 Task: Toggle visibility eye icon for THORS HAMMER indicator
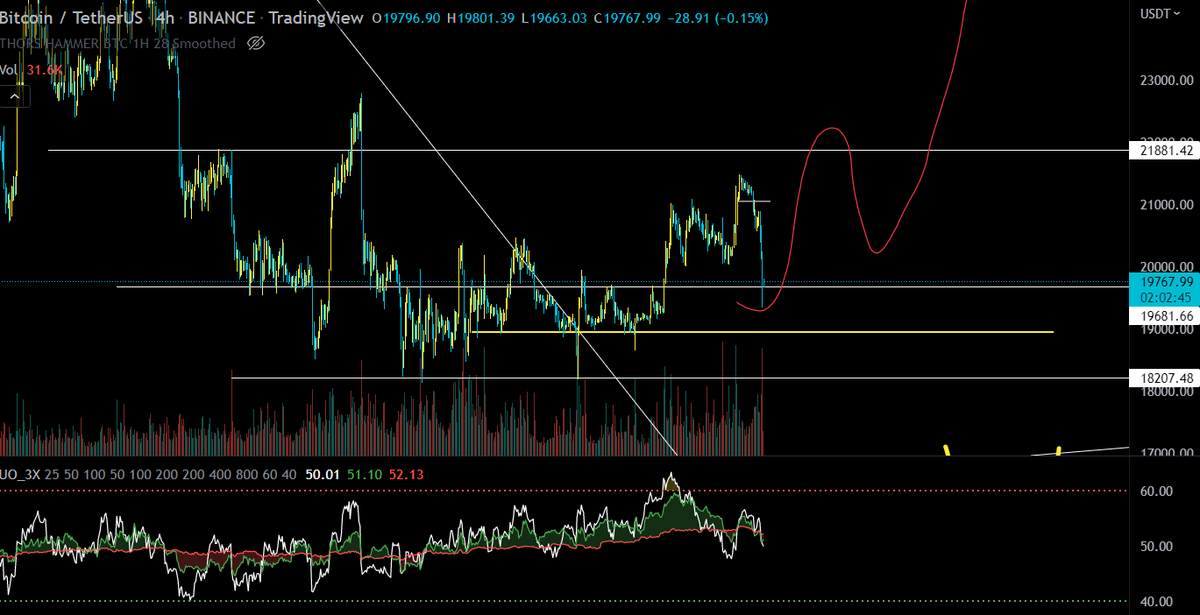click(255, 43)
